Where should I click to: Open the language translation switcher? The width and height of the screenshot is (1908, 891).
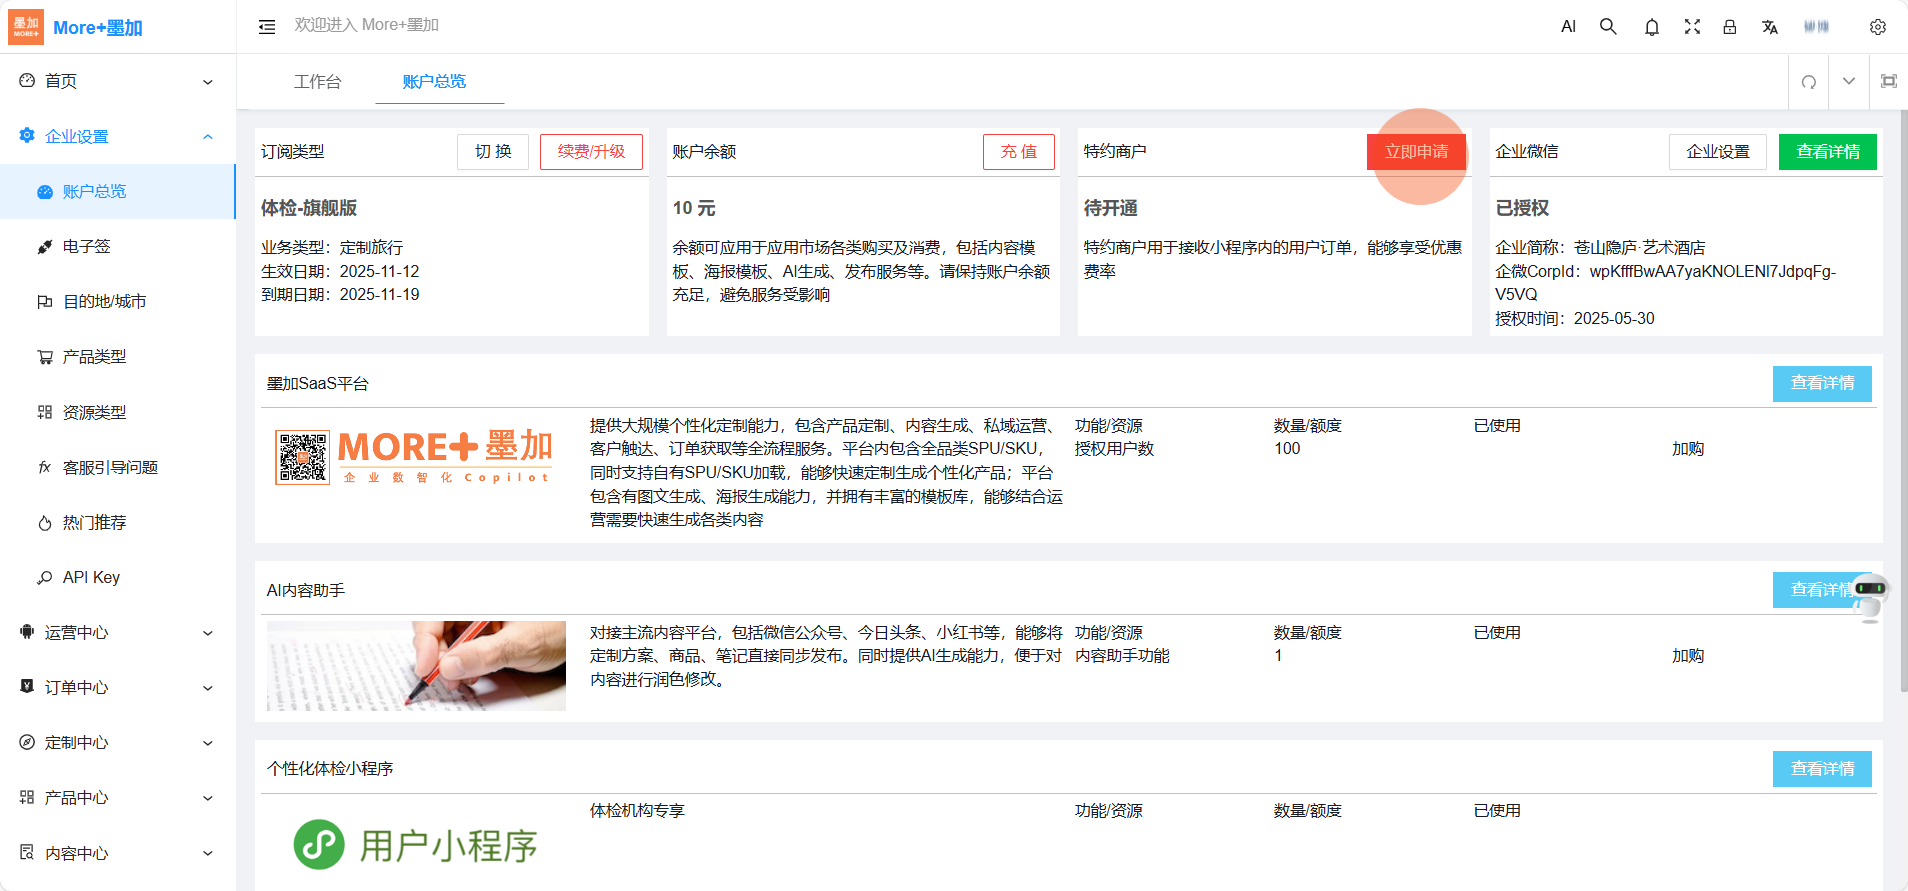click(x=1769, y=27)
